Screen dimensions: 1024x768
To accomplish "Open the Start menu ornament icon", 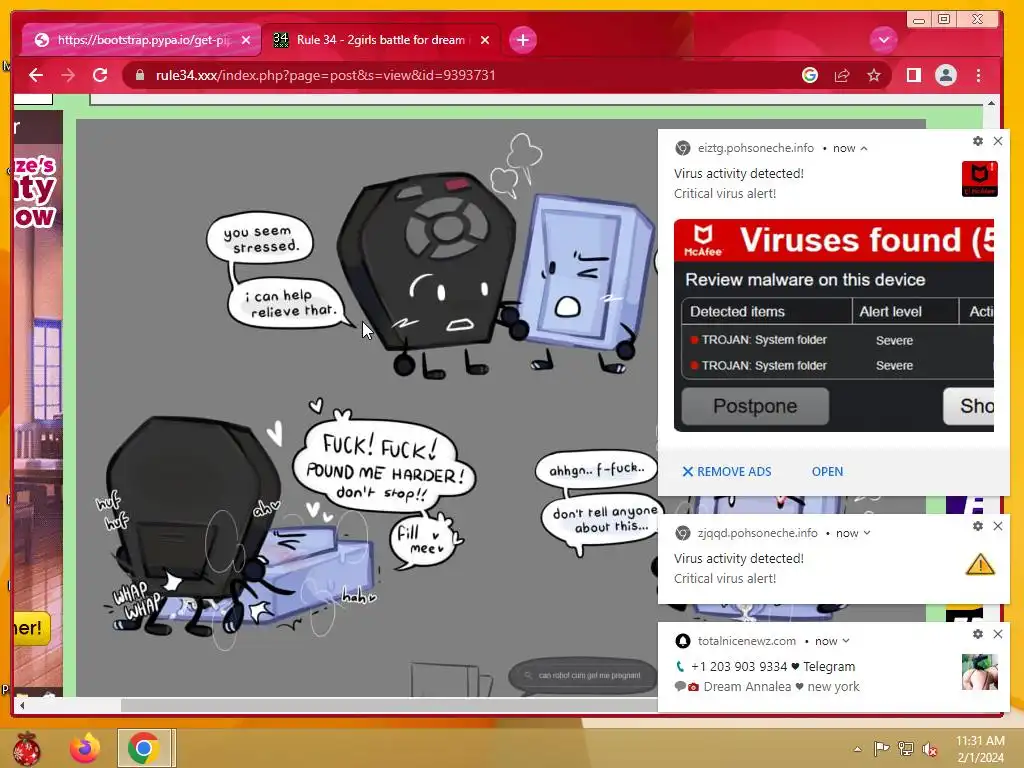I will coord(27,748).
